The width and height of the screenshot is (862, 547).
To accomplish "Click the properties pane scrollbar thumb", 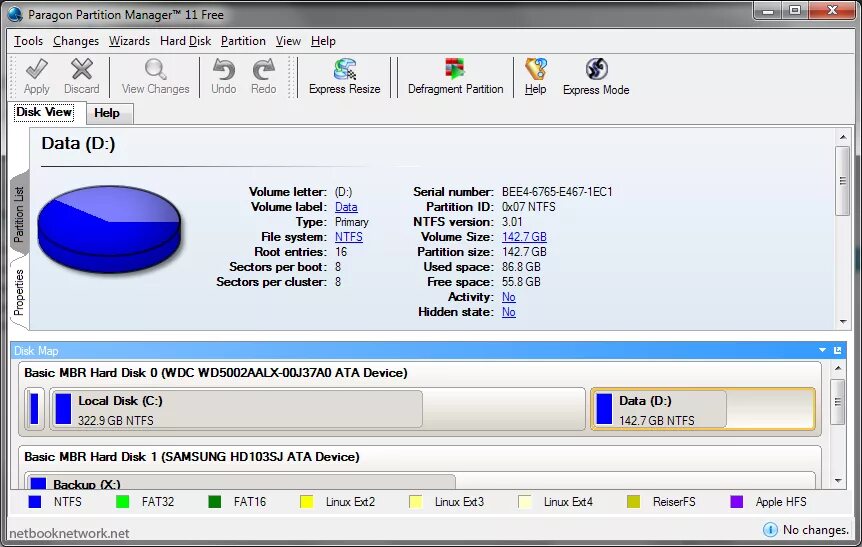I will tap(843, 181).
